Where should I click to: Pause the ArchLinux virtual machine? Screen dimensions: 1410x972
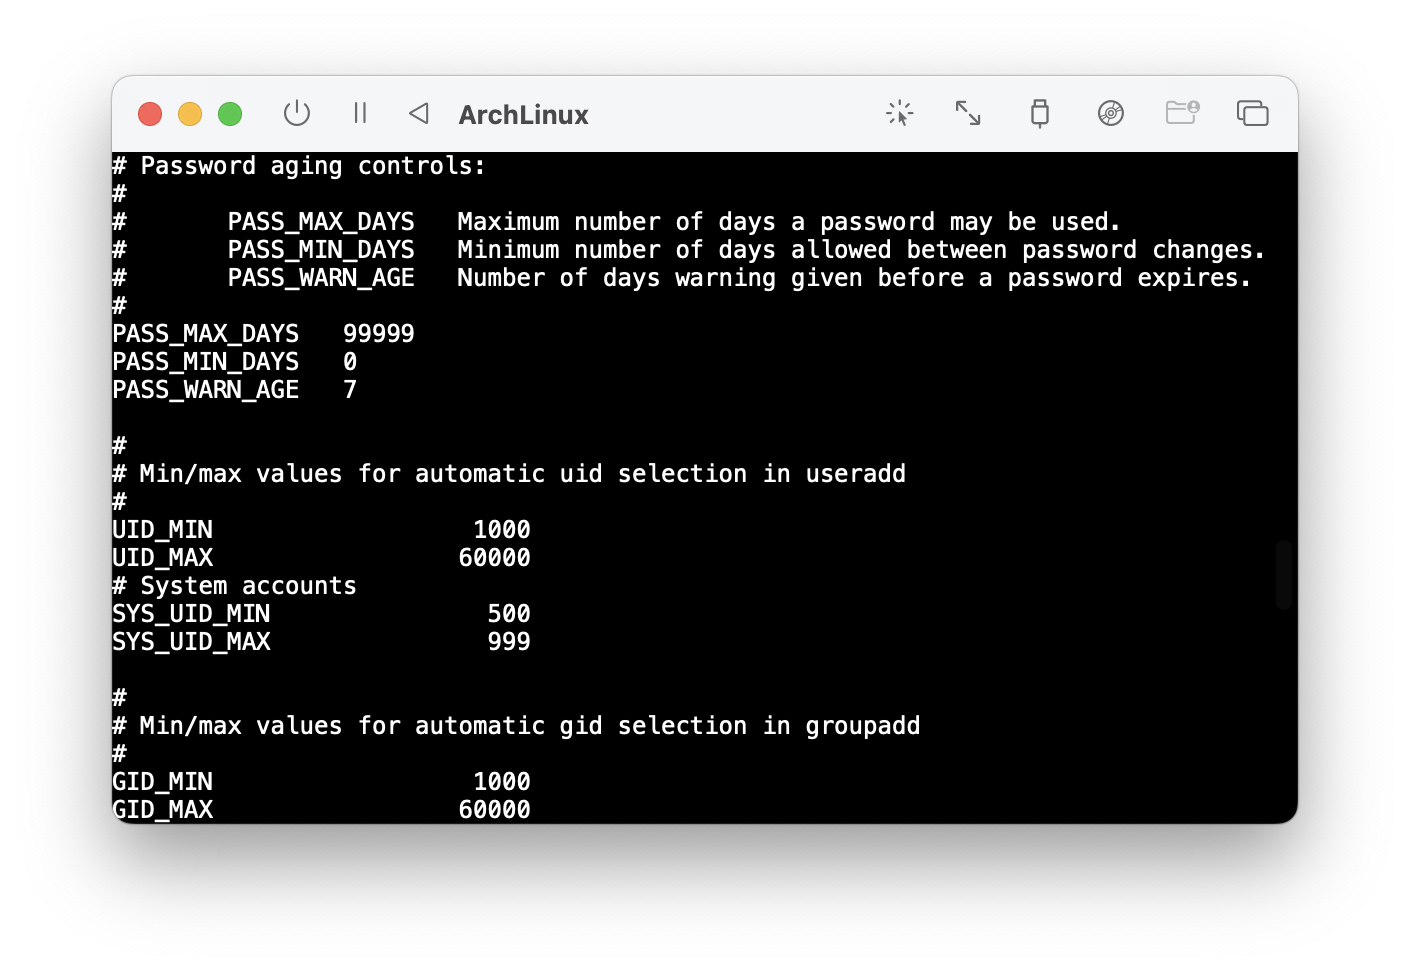tap(360, 114)
